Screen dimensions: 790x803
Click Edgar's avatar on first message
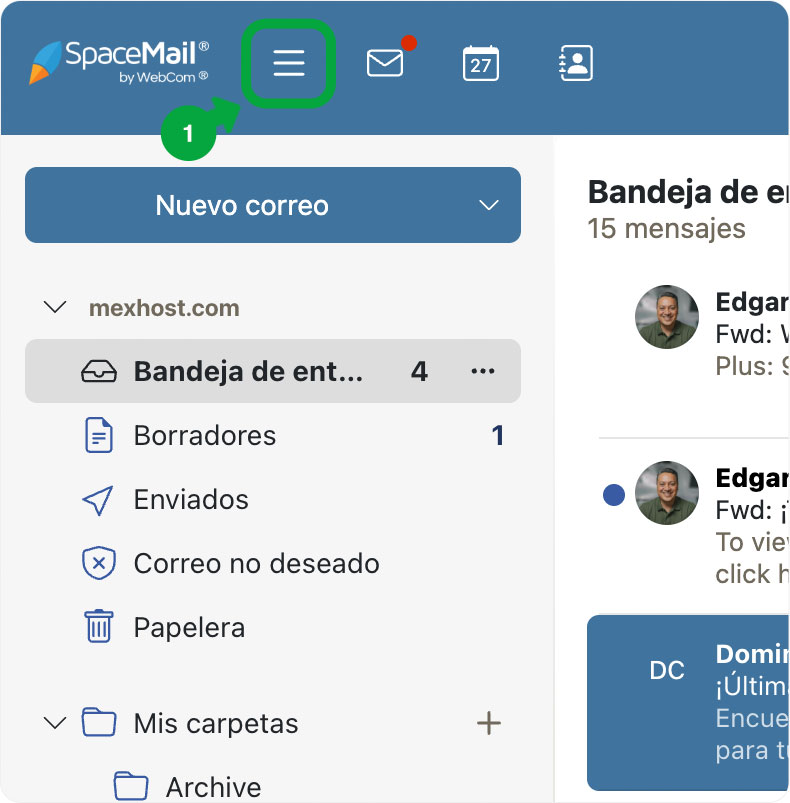pyautogui.click(x=667, y=317)
